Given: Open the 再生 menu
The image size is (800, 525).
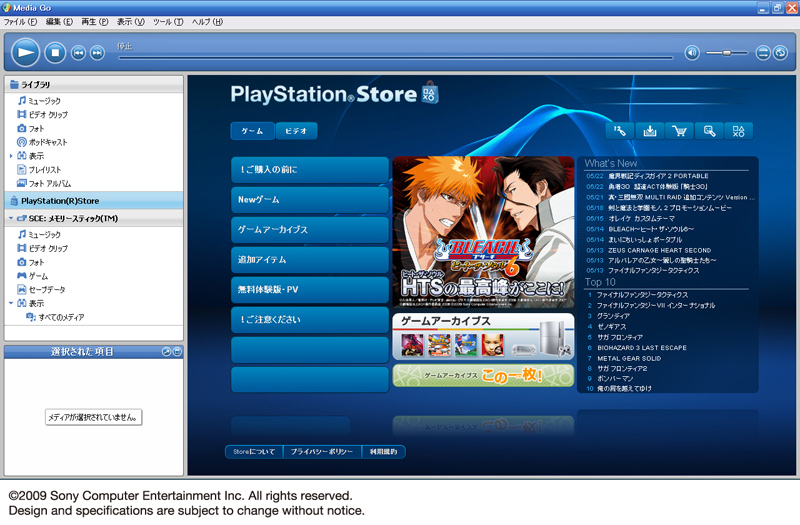Looking at the screenshot, I should click(x=95, y=22).
